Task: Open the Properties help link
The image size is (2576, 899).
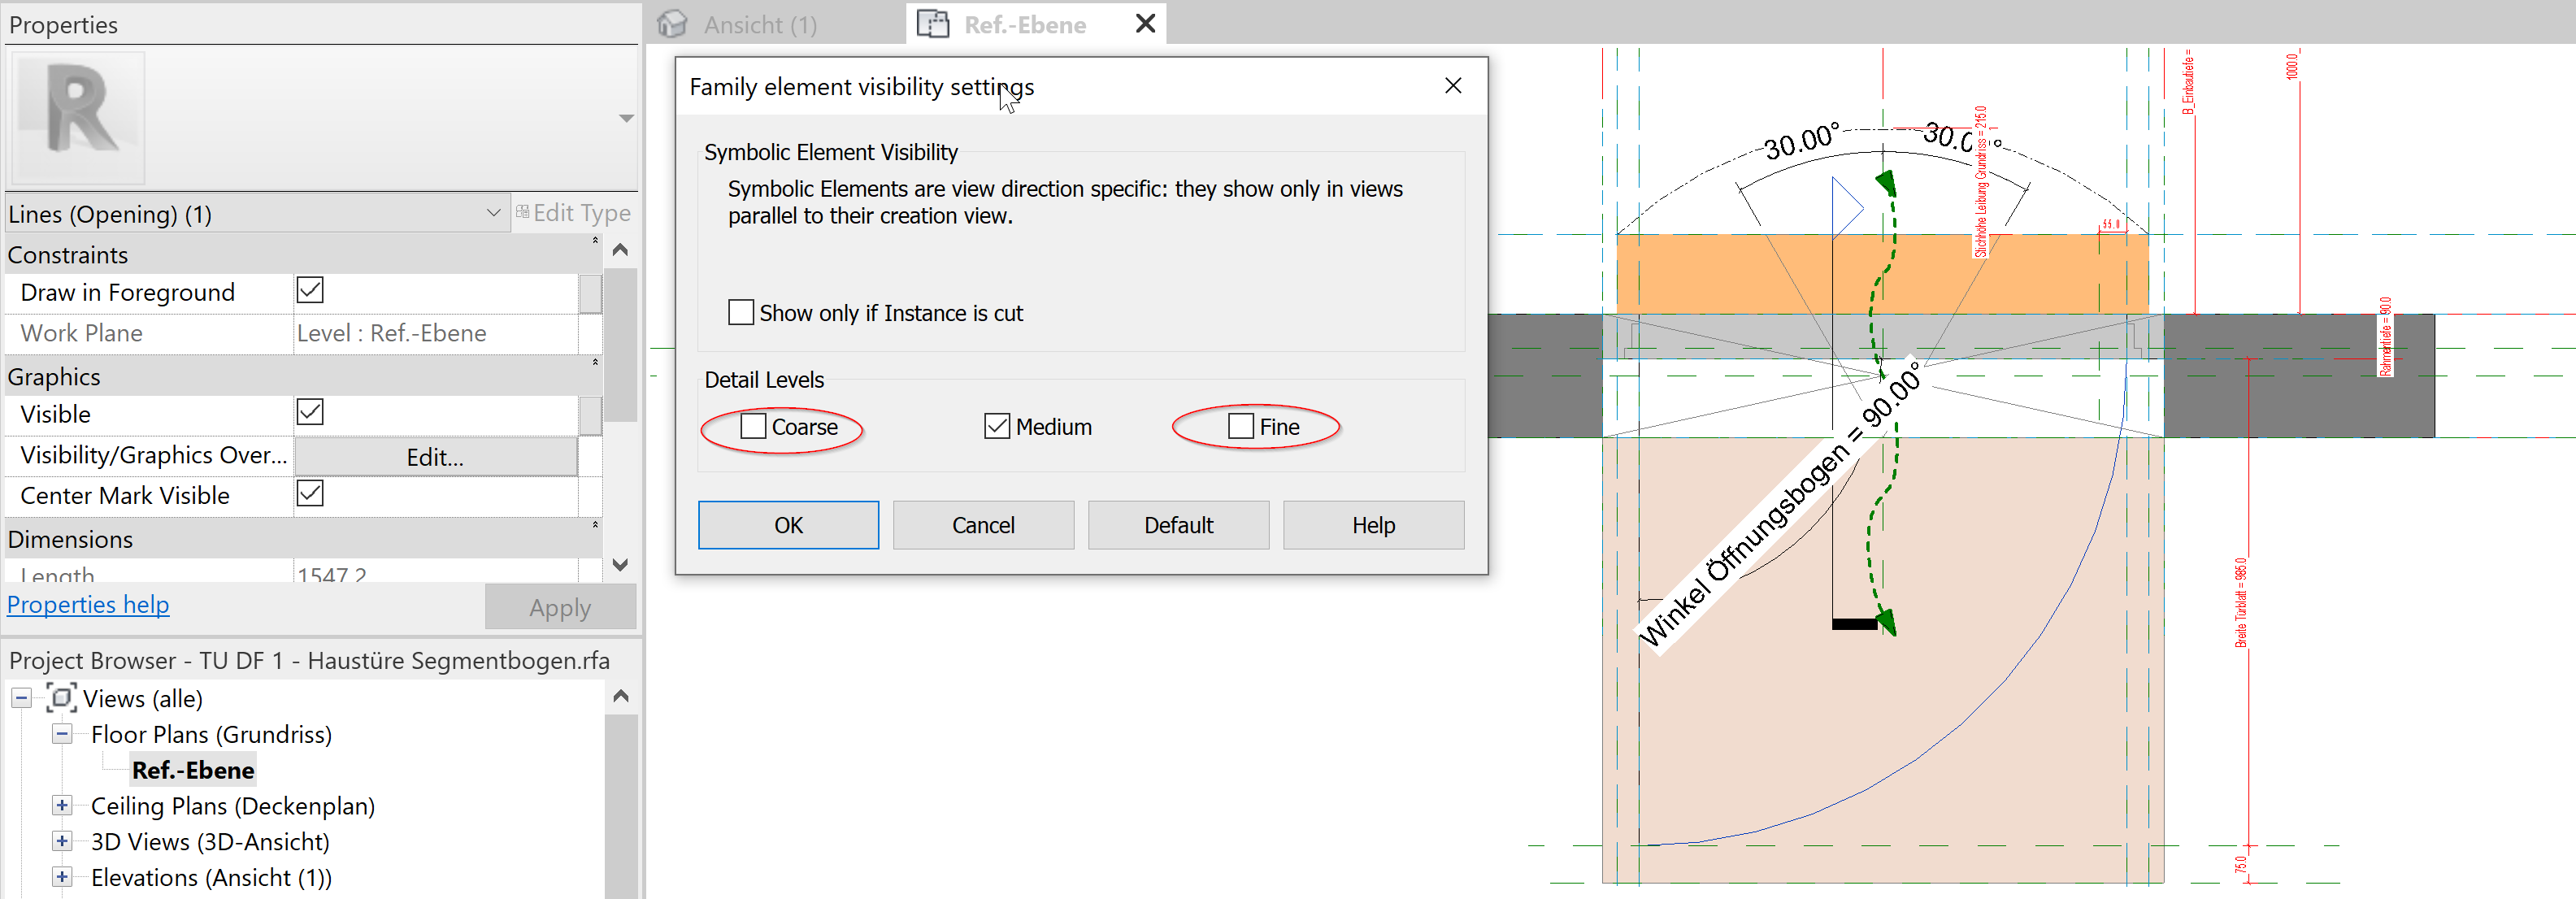Action: [88, 604]
